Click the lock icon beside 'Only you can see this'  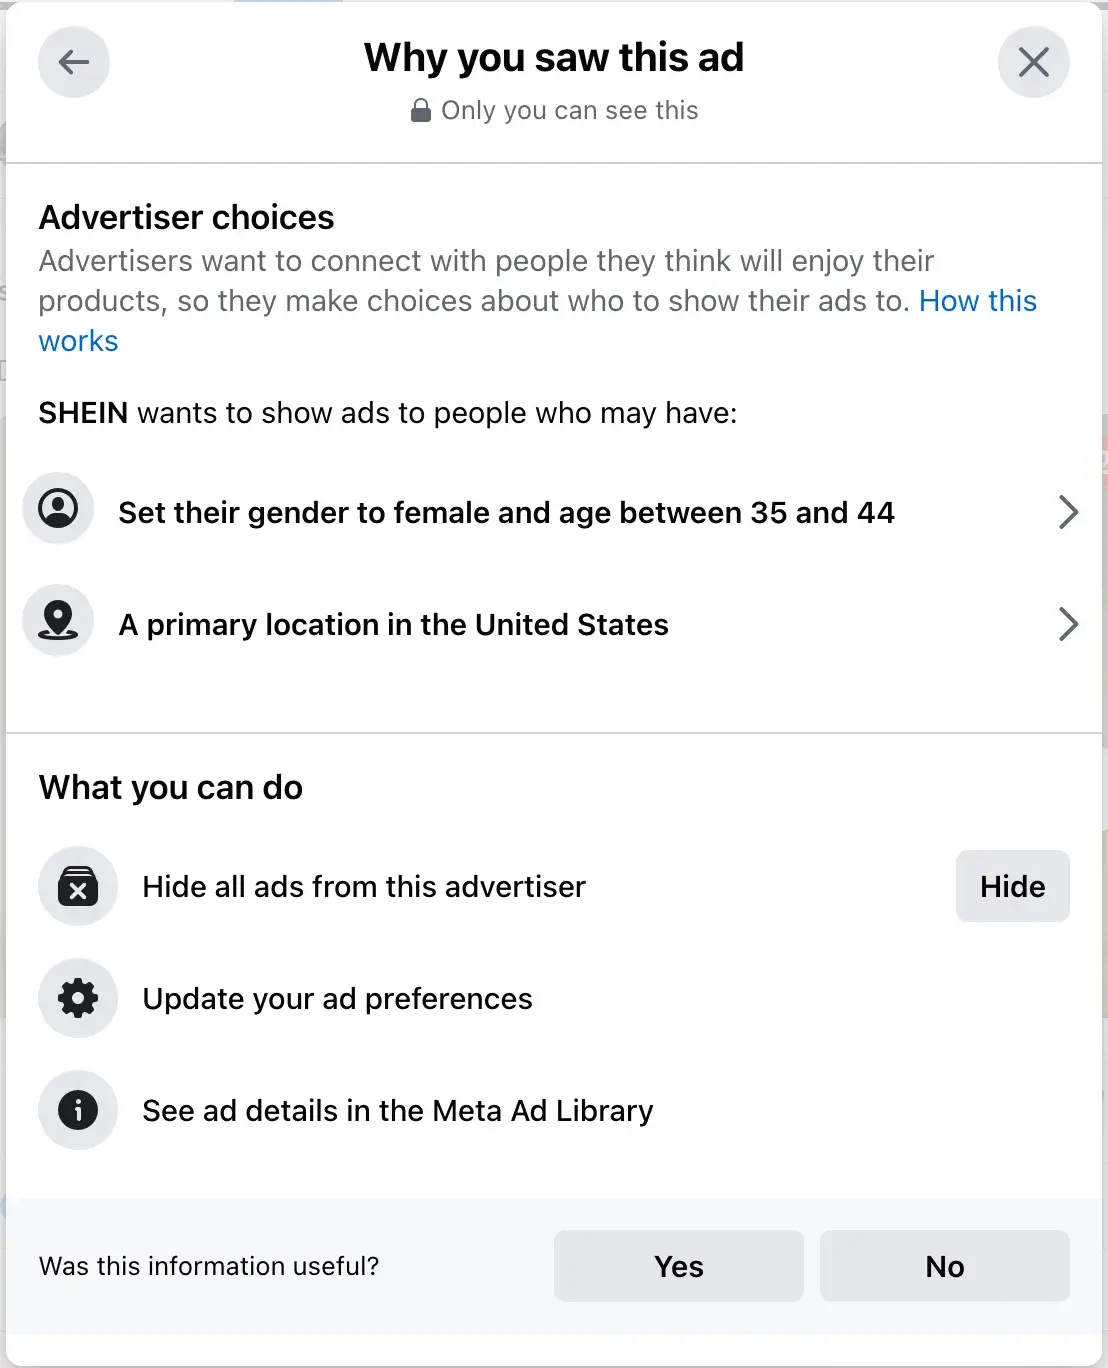click(421, 110)
